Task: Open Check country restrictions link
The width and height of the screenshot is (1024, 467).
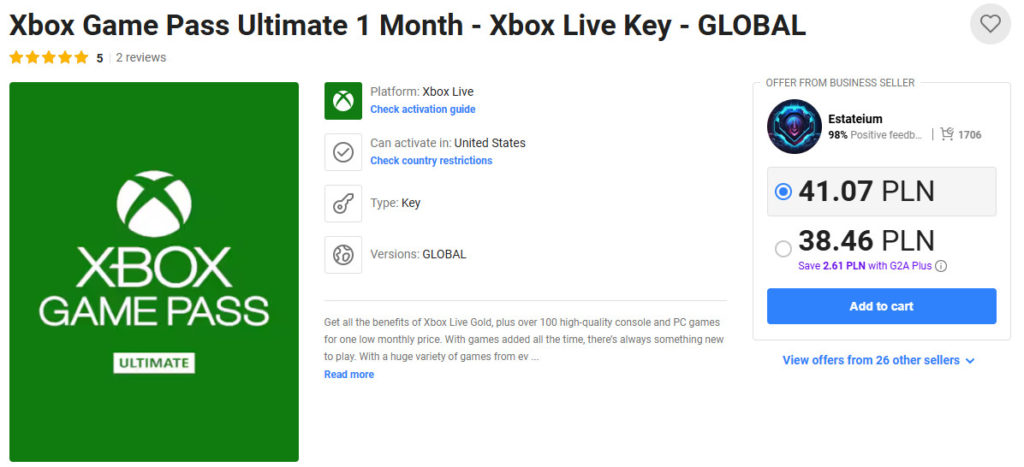Action: tap(431, 161)
